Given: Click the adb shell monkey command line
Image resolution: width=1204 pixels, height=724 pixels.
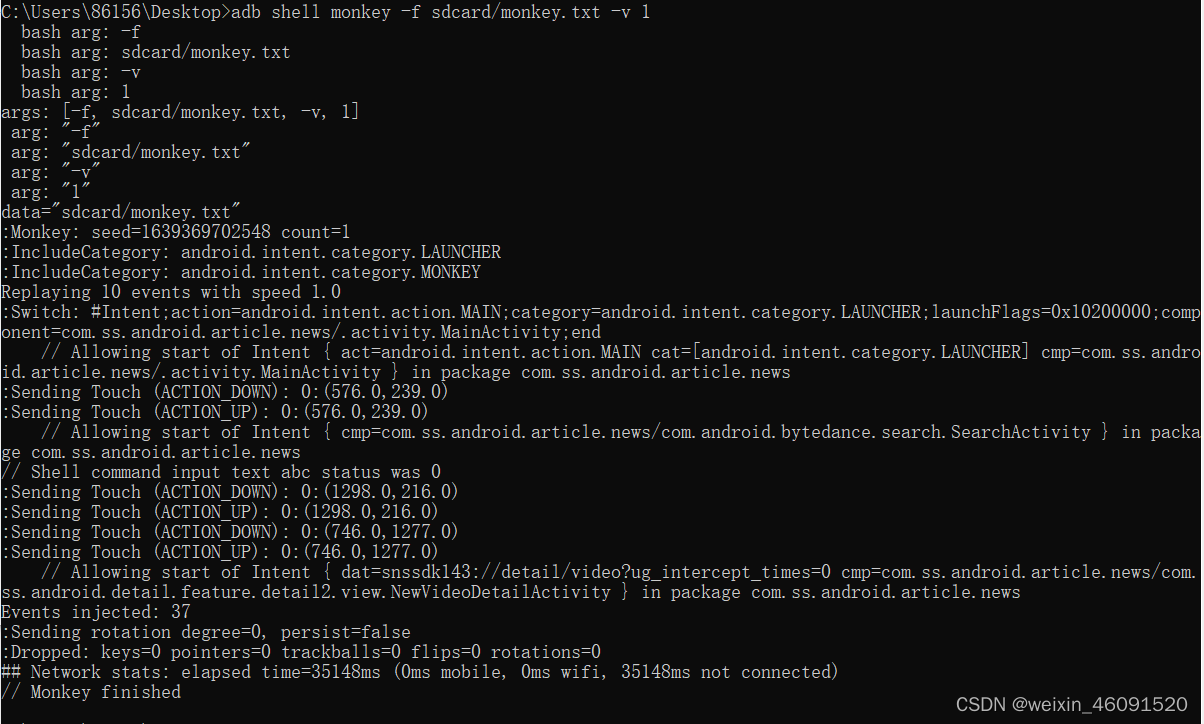Looking at the screenshot, I should coord(325,12).
